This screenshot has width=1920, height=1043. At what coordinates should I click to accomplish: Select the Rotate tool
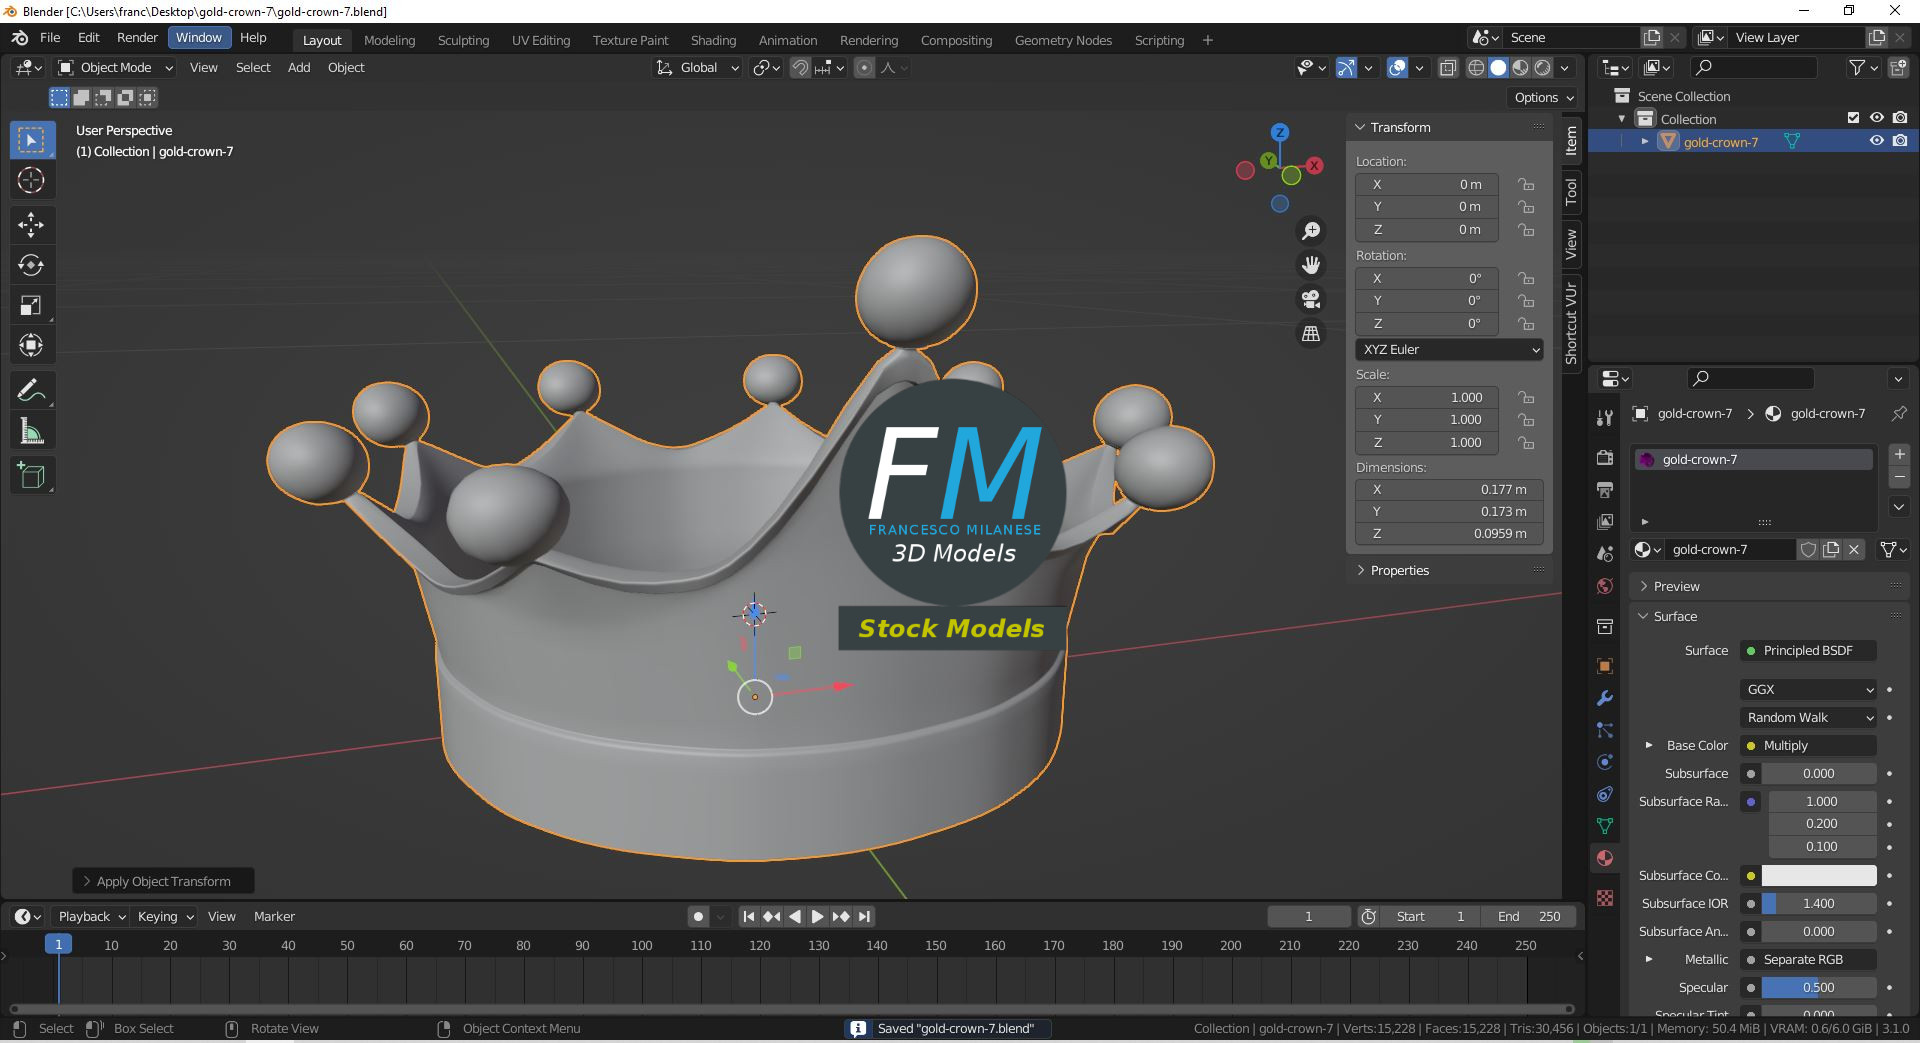click(x=31, y=265)
